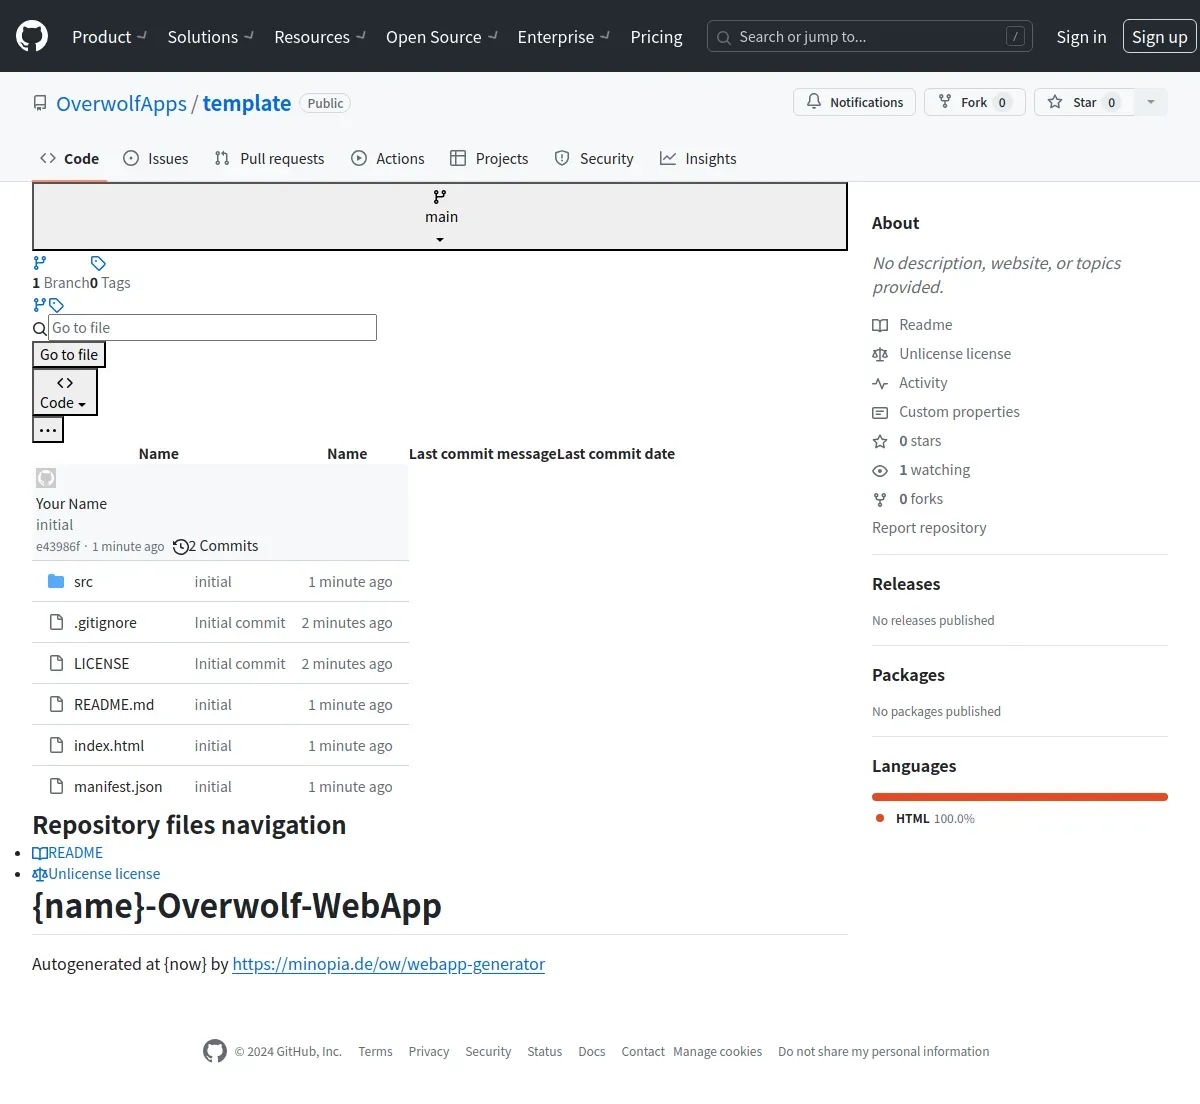The image size is (1200, 1104).
Task: Open the 2 Commits history link
Action: click(x=216, y=546)
